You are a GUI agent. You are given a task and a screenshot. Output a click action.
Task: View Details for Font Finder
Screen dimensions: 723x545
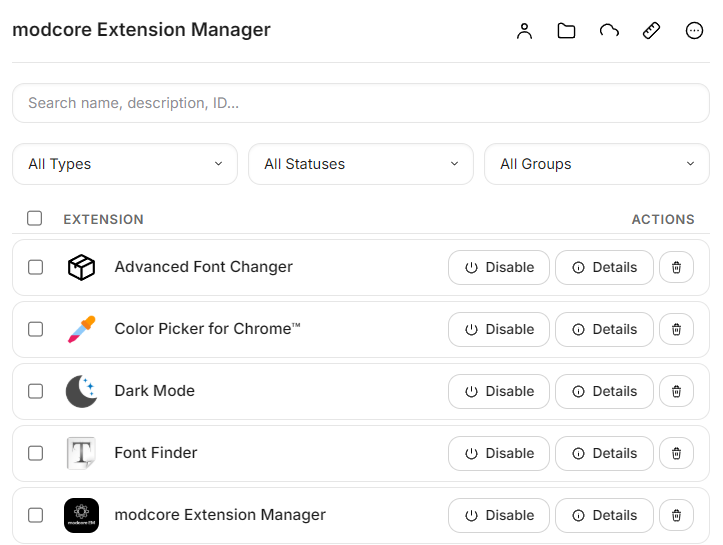604,453
